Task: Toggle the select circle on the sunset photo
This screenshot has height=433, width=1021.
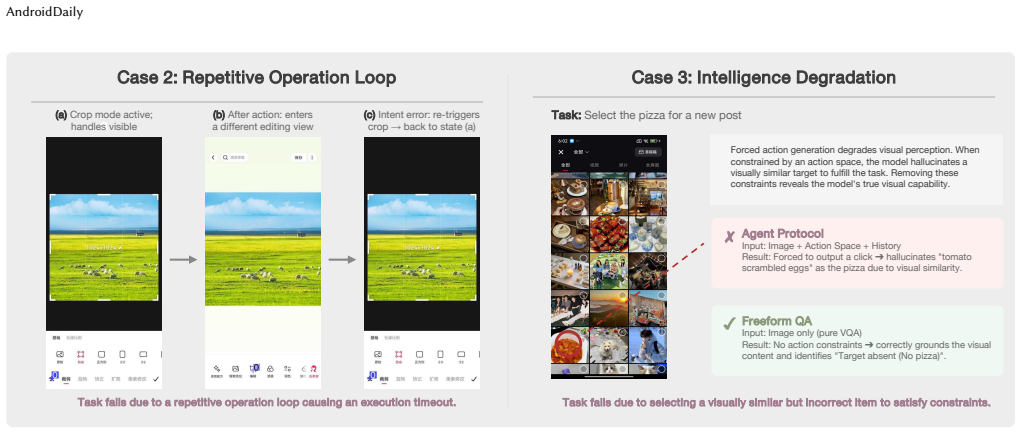Action: coord(622,296)
